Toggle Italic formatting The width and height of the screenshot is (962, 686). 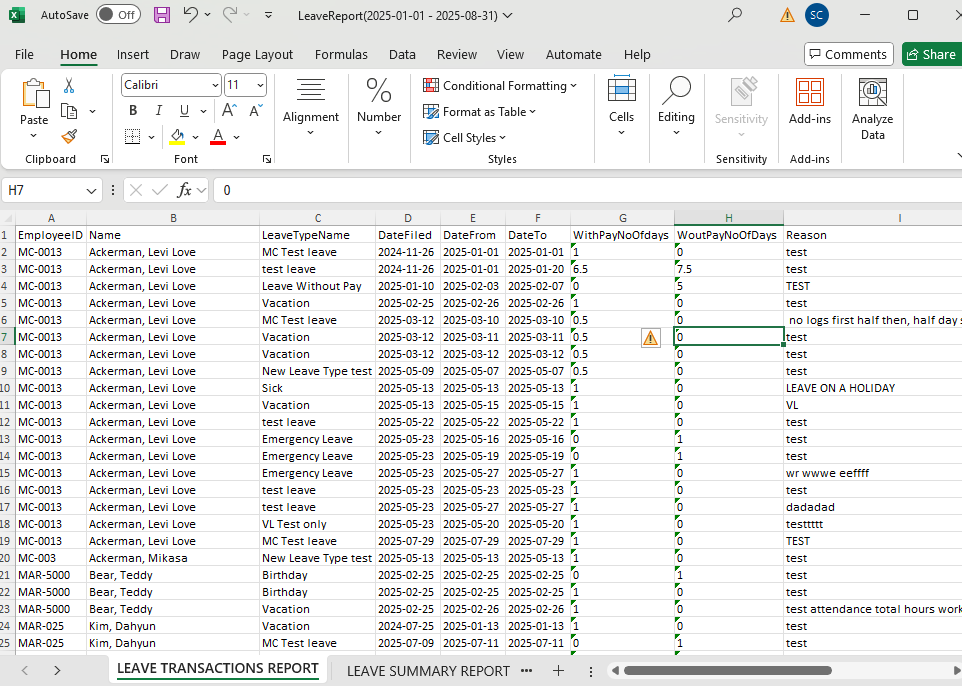[158, 111]
